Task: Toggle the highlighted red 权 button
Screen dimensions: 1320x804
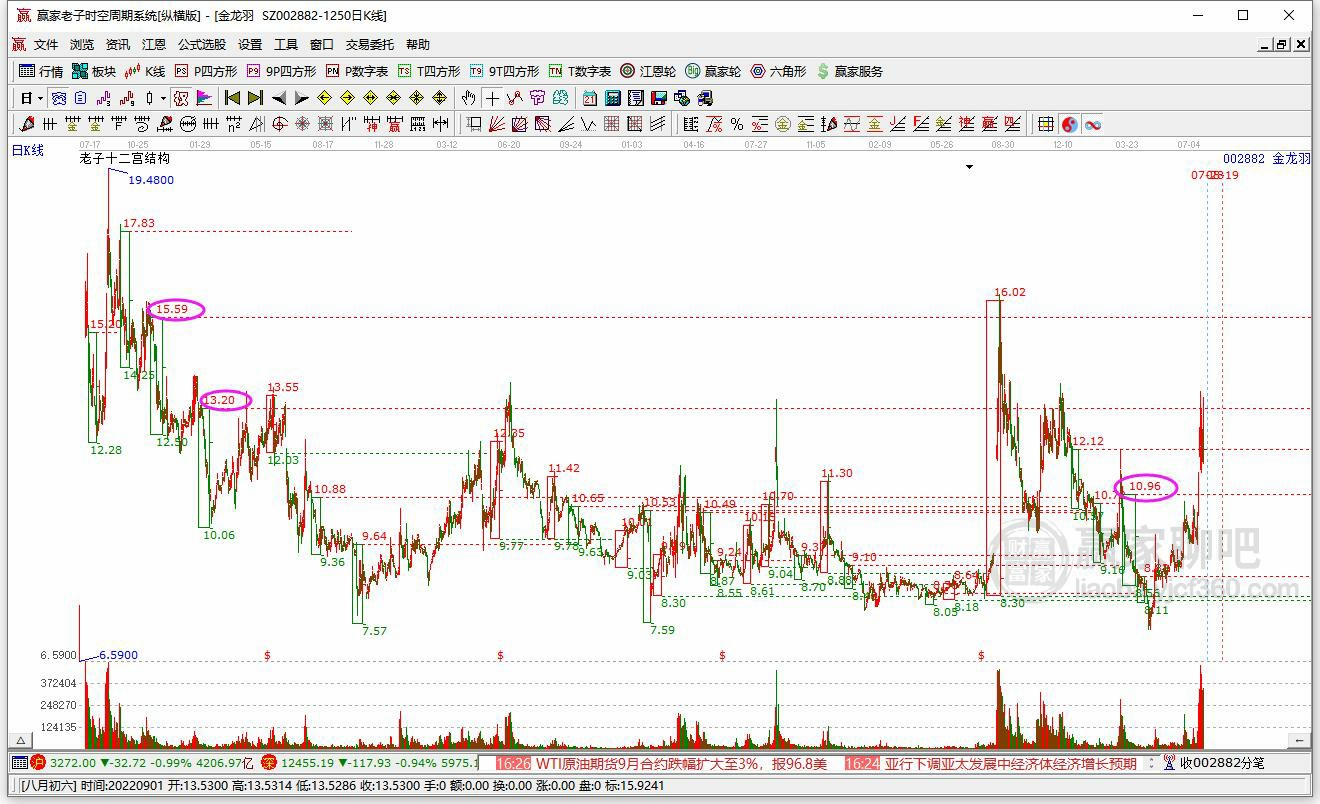Action: pos(181,98)
